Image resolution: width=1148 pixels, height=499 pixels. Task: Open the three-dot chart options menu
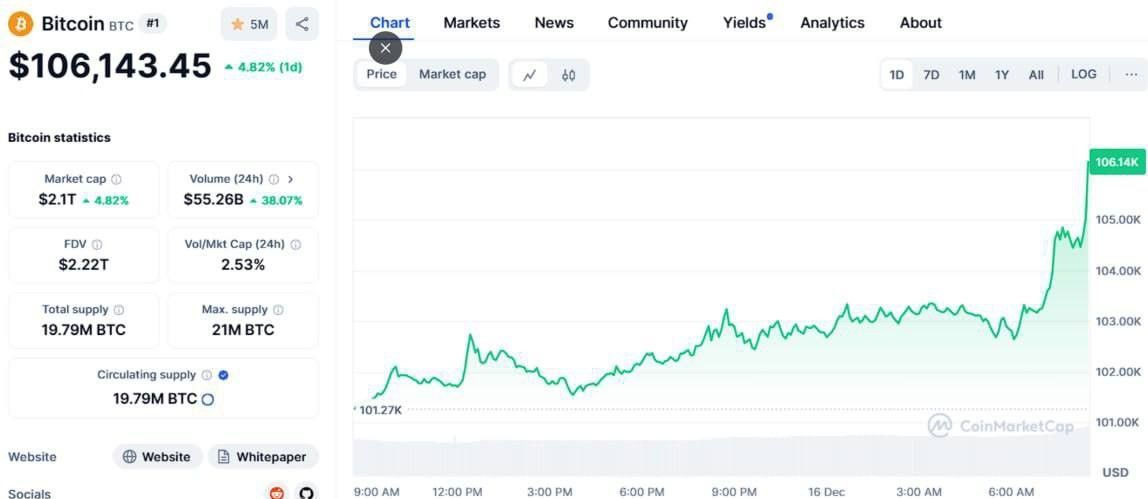(1131, 75)
